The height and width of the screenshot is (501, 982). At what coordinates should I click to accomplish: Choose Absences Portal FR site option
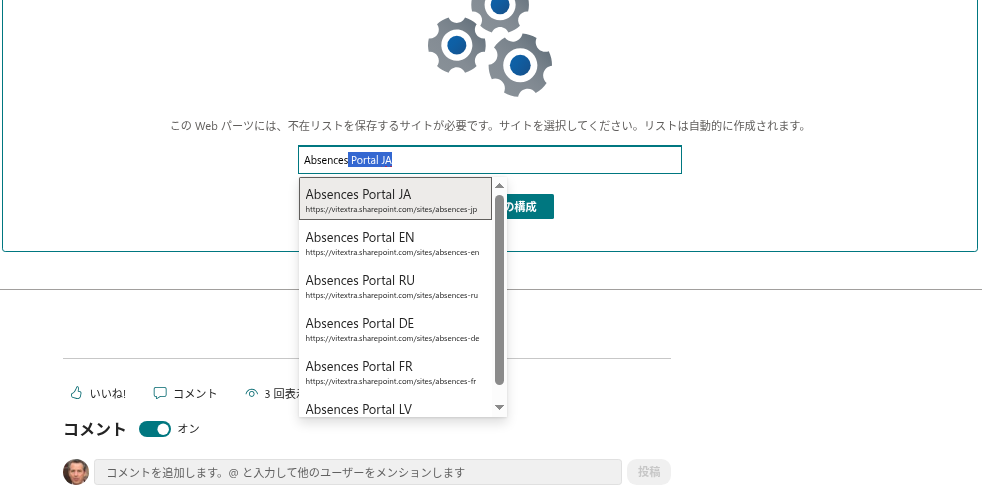[395, 371]
